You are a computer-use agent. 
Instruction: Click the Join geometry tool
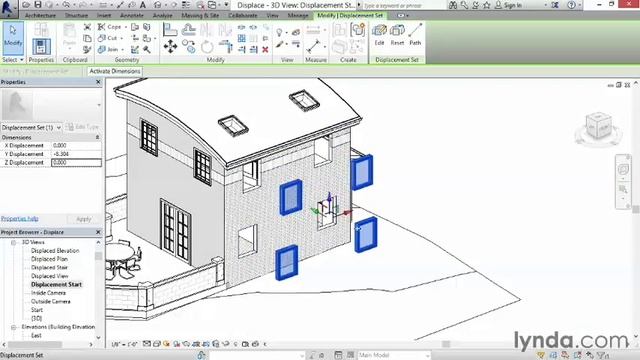[x=108, y=49]
